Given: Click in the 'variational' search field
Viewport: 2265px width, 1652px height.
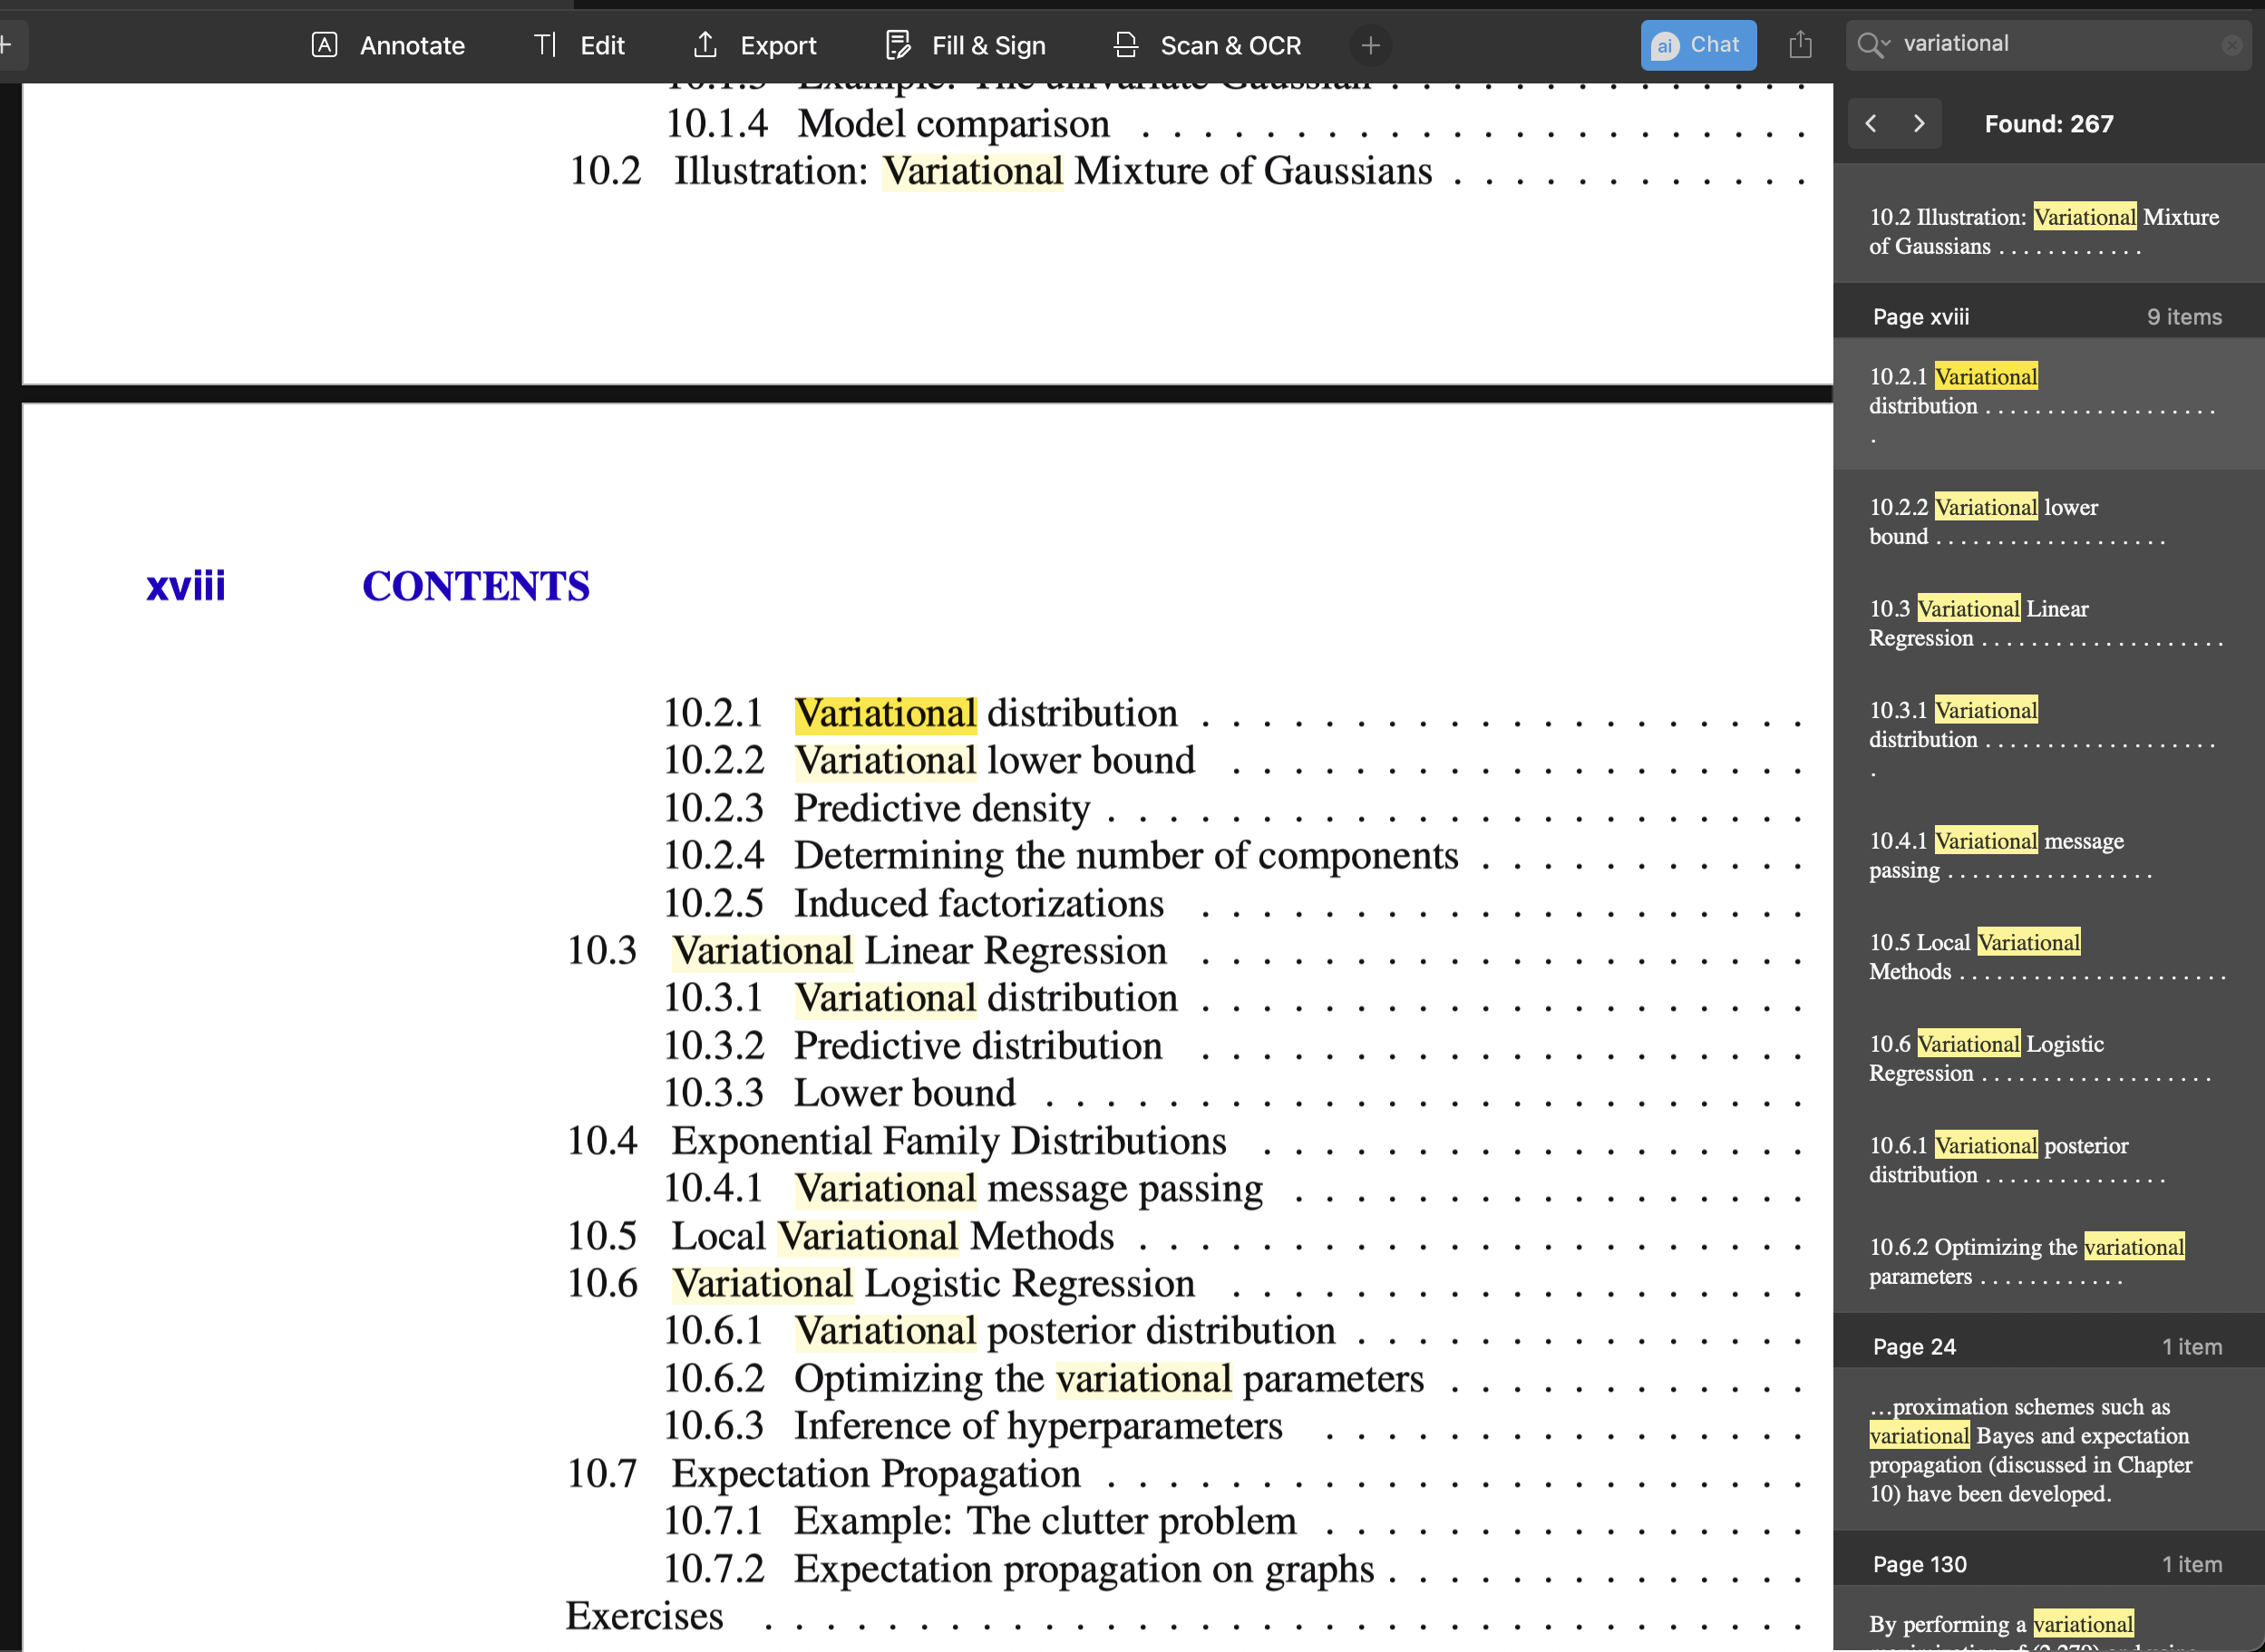Looking at the screenshot, I should (2050, 44).
